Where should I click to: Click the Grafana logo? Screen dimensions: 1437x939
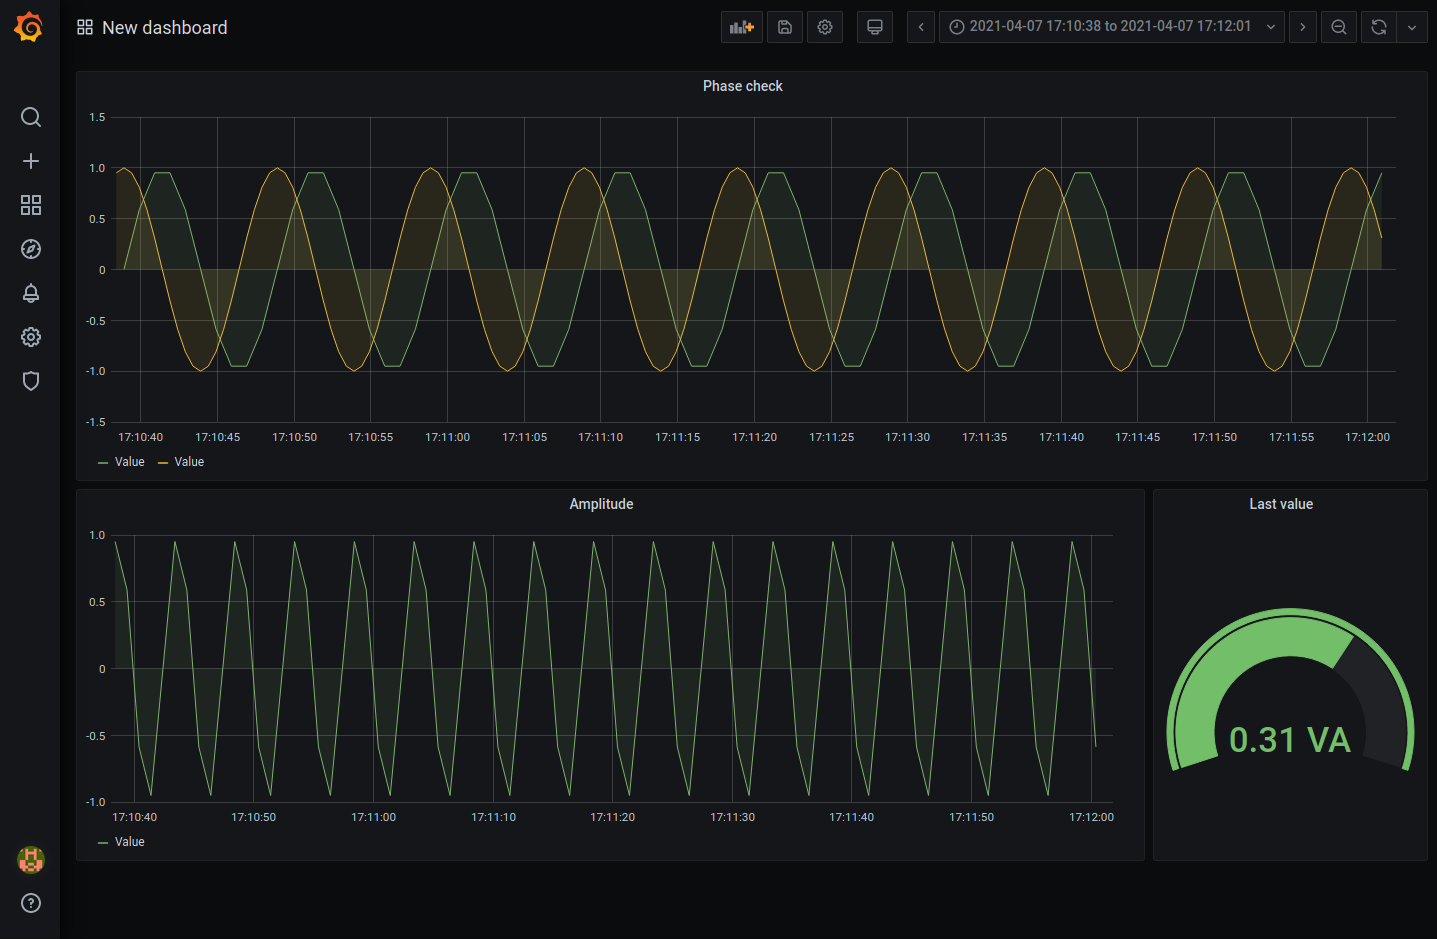(x=29, y=26)
